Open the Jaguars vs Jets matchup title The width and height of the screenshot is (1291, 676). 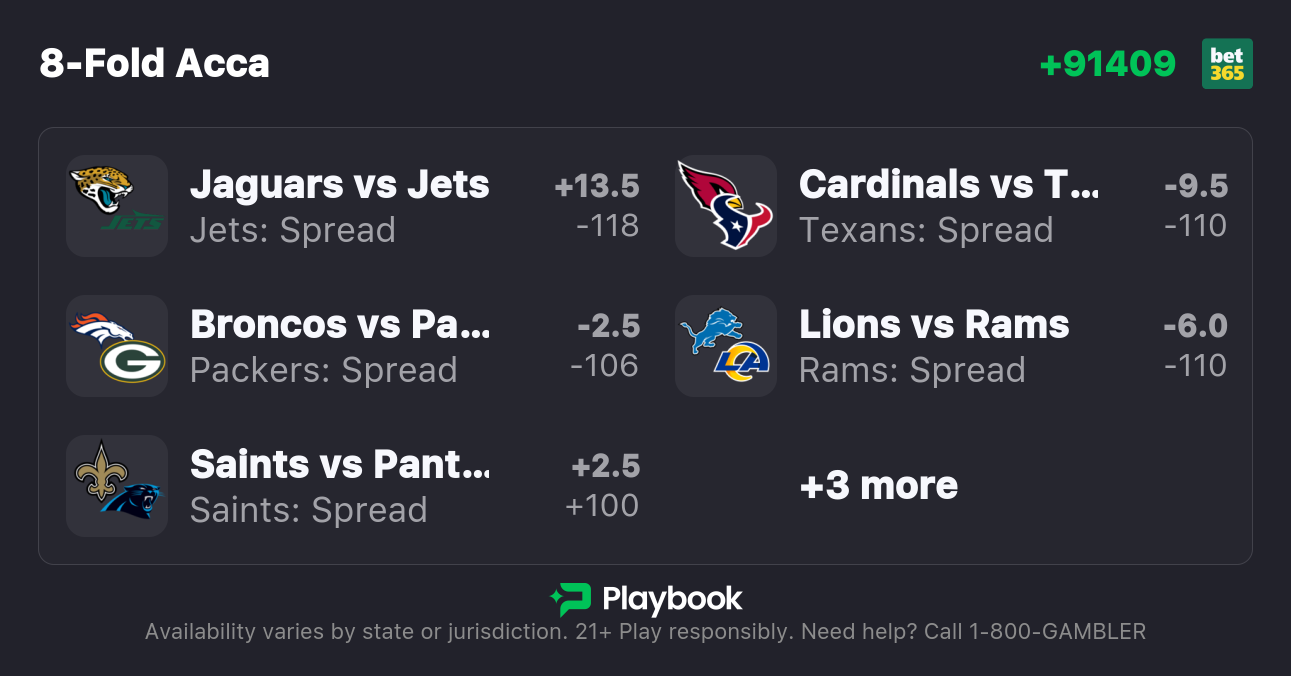tap(340, 185)
